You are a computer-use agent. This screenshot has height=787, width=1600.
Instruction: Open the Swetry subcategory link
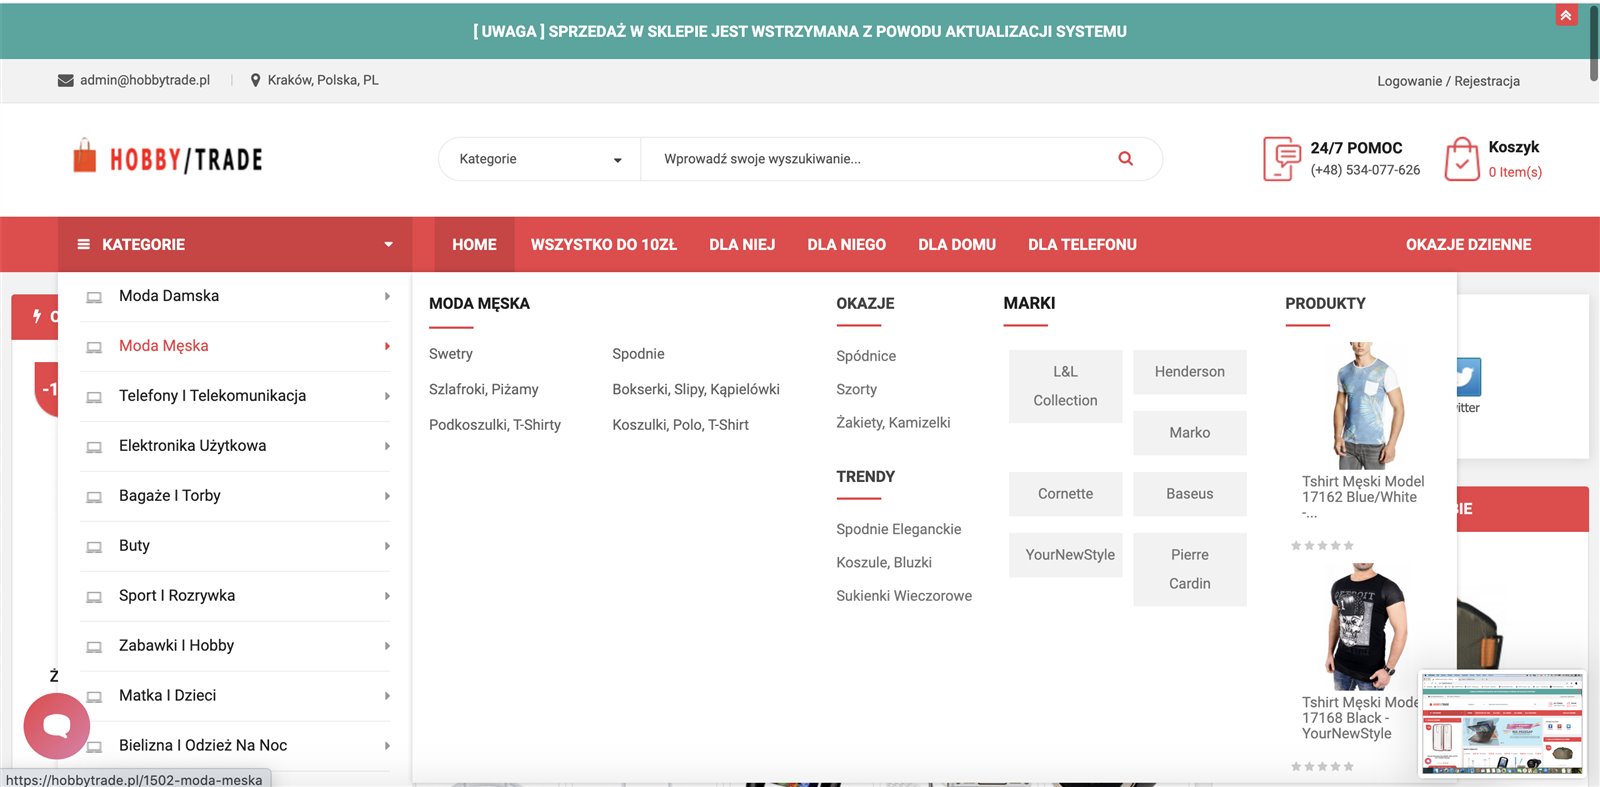click(451, 354)
